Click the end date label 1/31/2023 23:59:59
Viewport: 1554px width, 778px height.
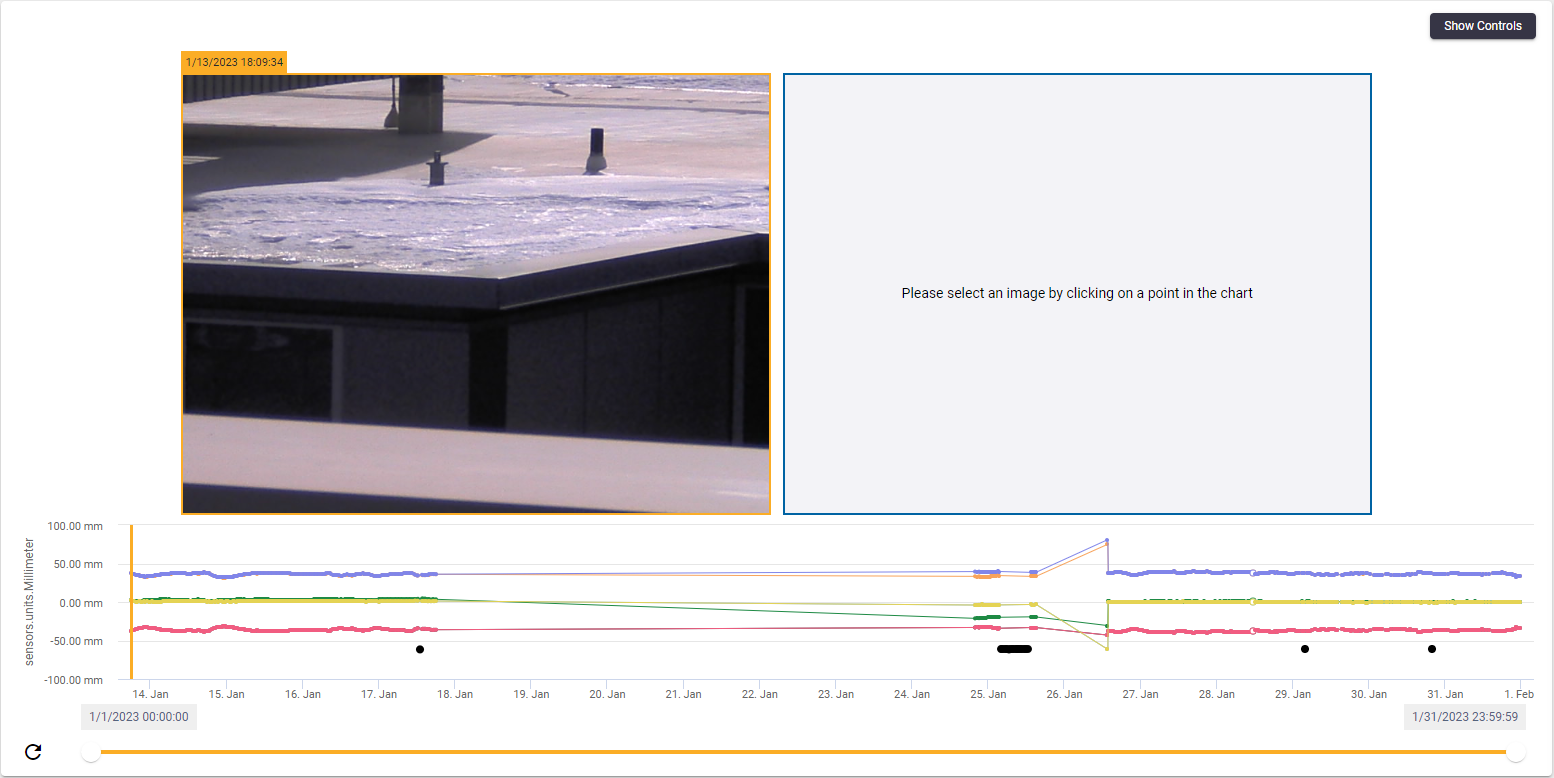(1465, 717)
